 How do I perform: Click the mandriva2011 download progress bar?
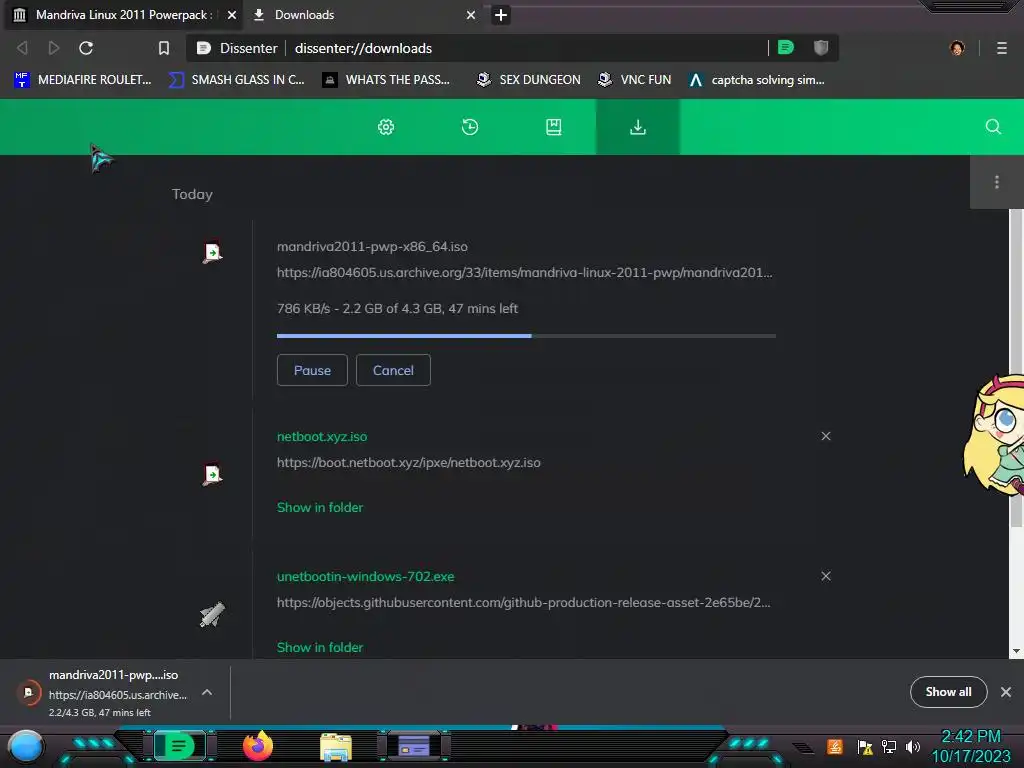click(x=526, y=336)
